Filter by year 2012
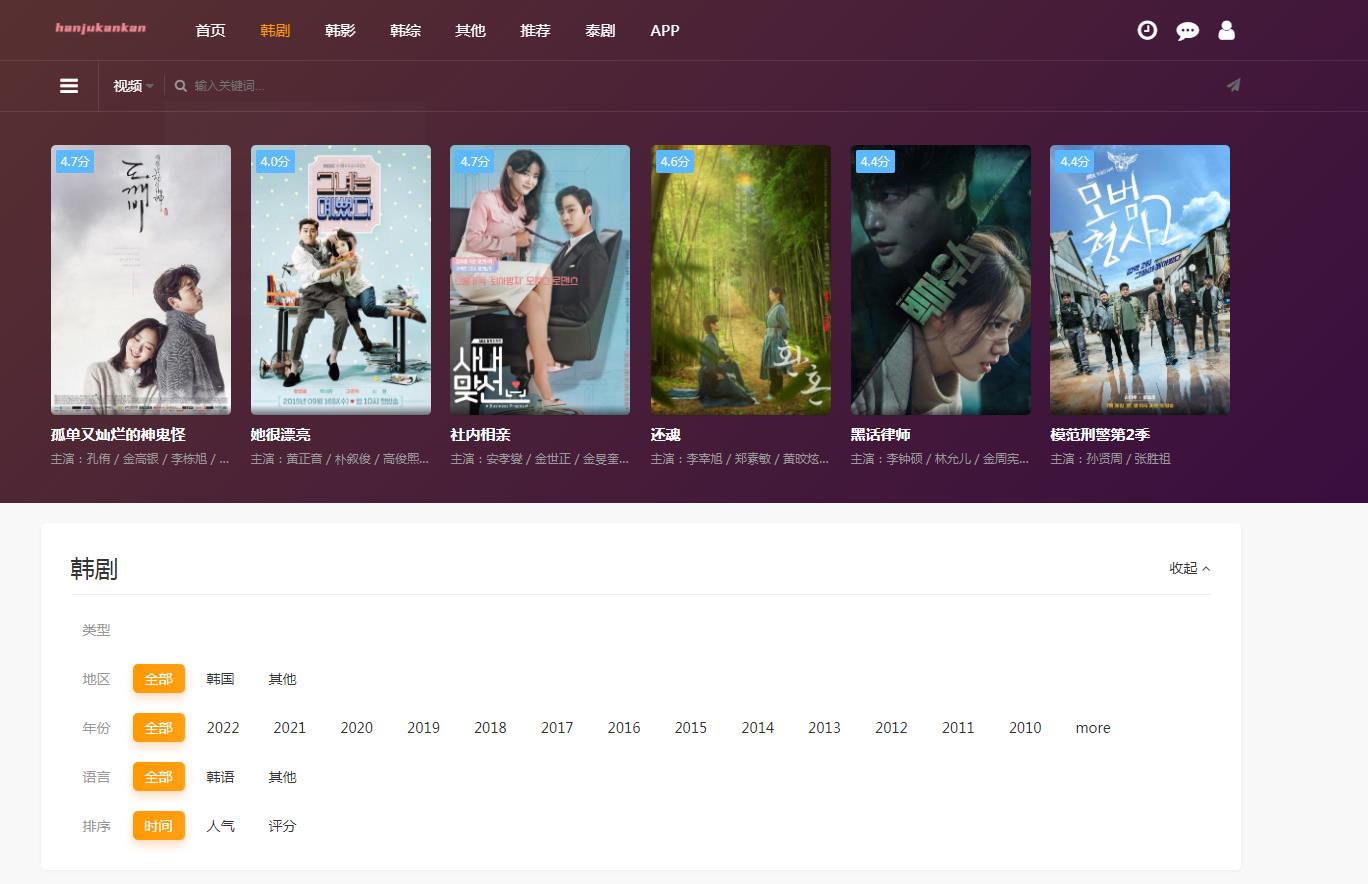This screenshot has width=1368, height=884. (x=891, y=728)
